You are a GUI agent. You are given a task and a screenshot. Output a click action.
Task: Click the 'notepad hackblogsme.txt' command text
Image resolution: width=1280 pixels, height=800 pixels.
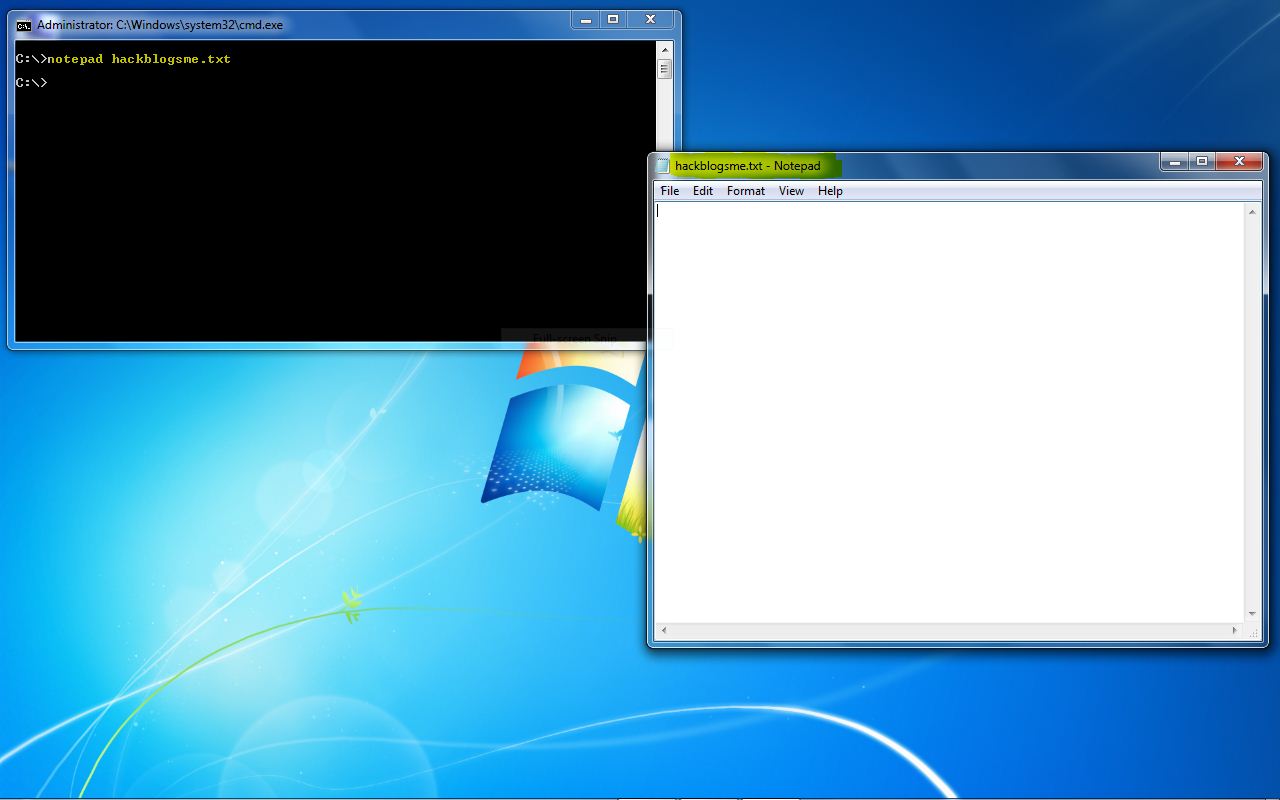(139, 59)
